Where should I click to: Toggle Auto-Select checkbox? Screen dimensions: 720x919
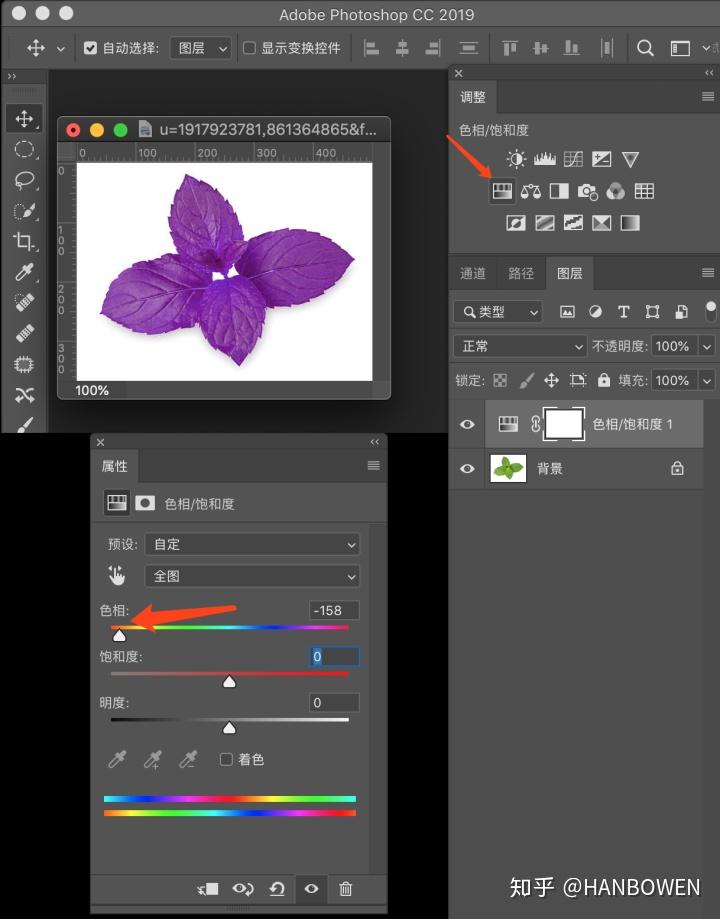pos(90,48)
